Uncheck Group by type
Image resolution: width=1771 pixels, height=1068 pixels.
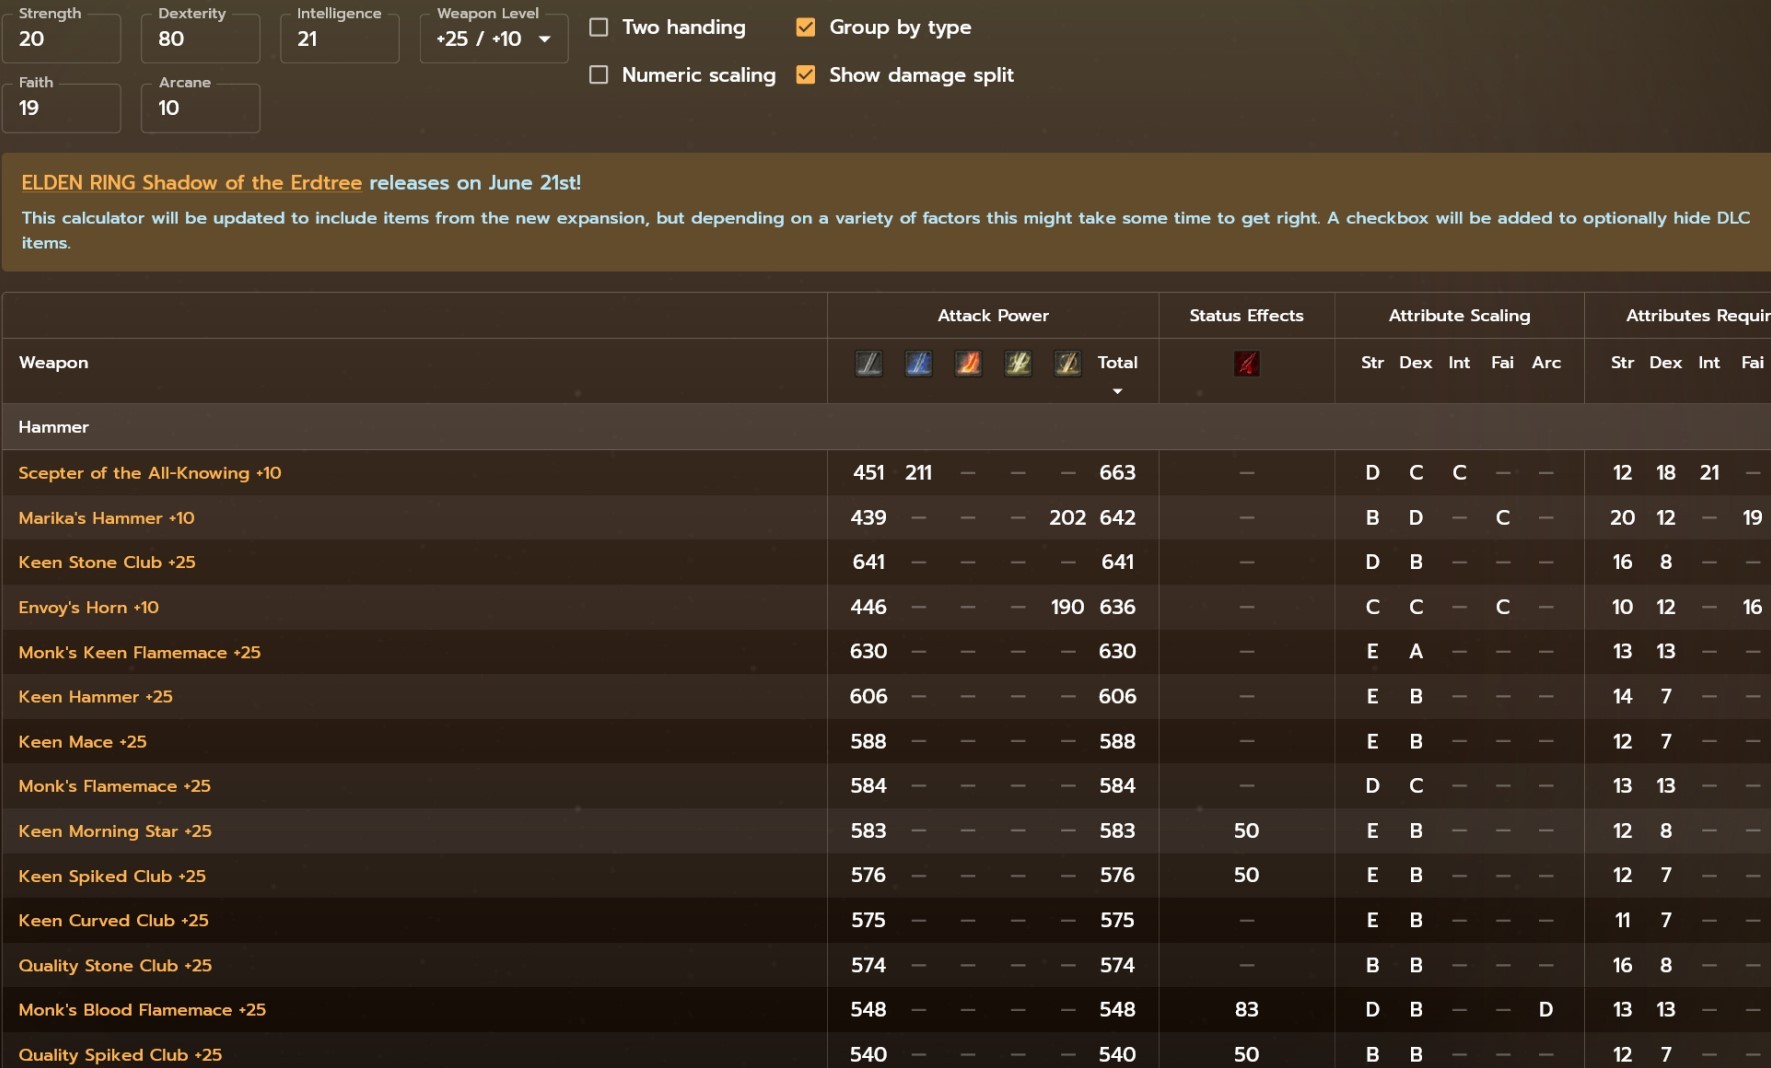tap(805, 27)
